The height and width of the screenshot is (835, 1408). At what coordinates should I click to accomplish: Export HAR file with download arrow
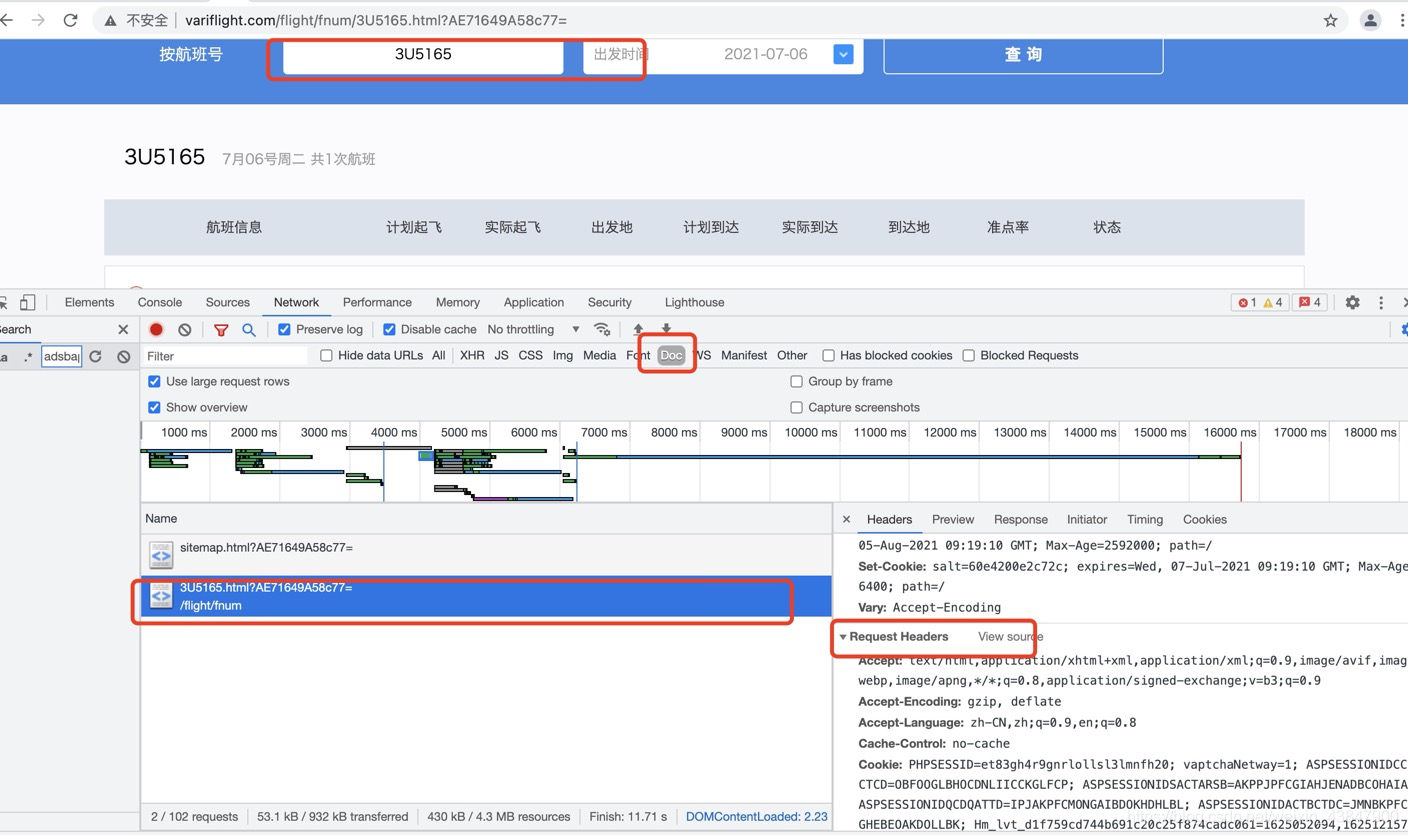pos(666,329)
